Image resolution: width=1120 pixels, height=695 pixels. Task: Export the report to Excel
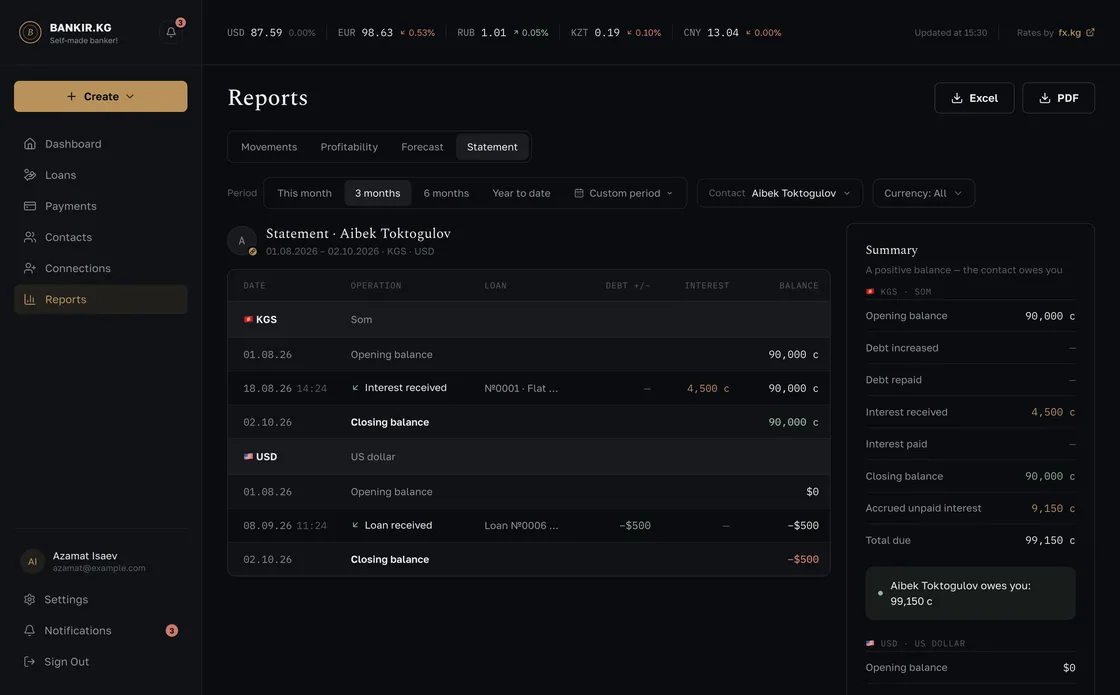point(974,98)
